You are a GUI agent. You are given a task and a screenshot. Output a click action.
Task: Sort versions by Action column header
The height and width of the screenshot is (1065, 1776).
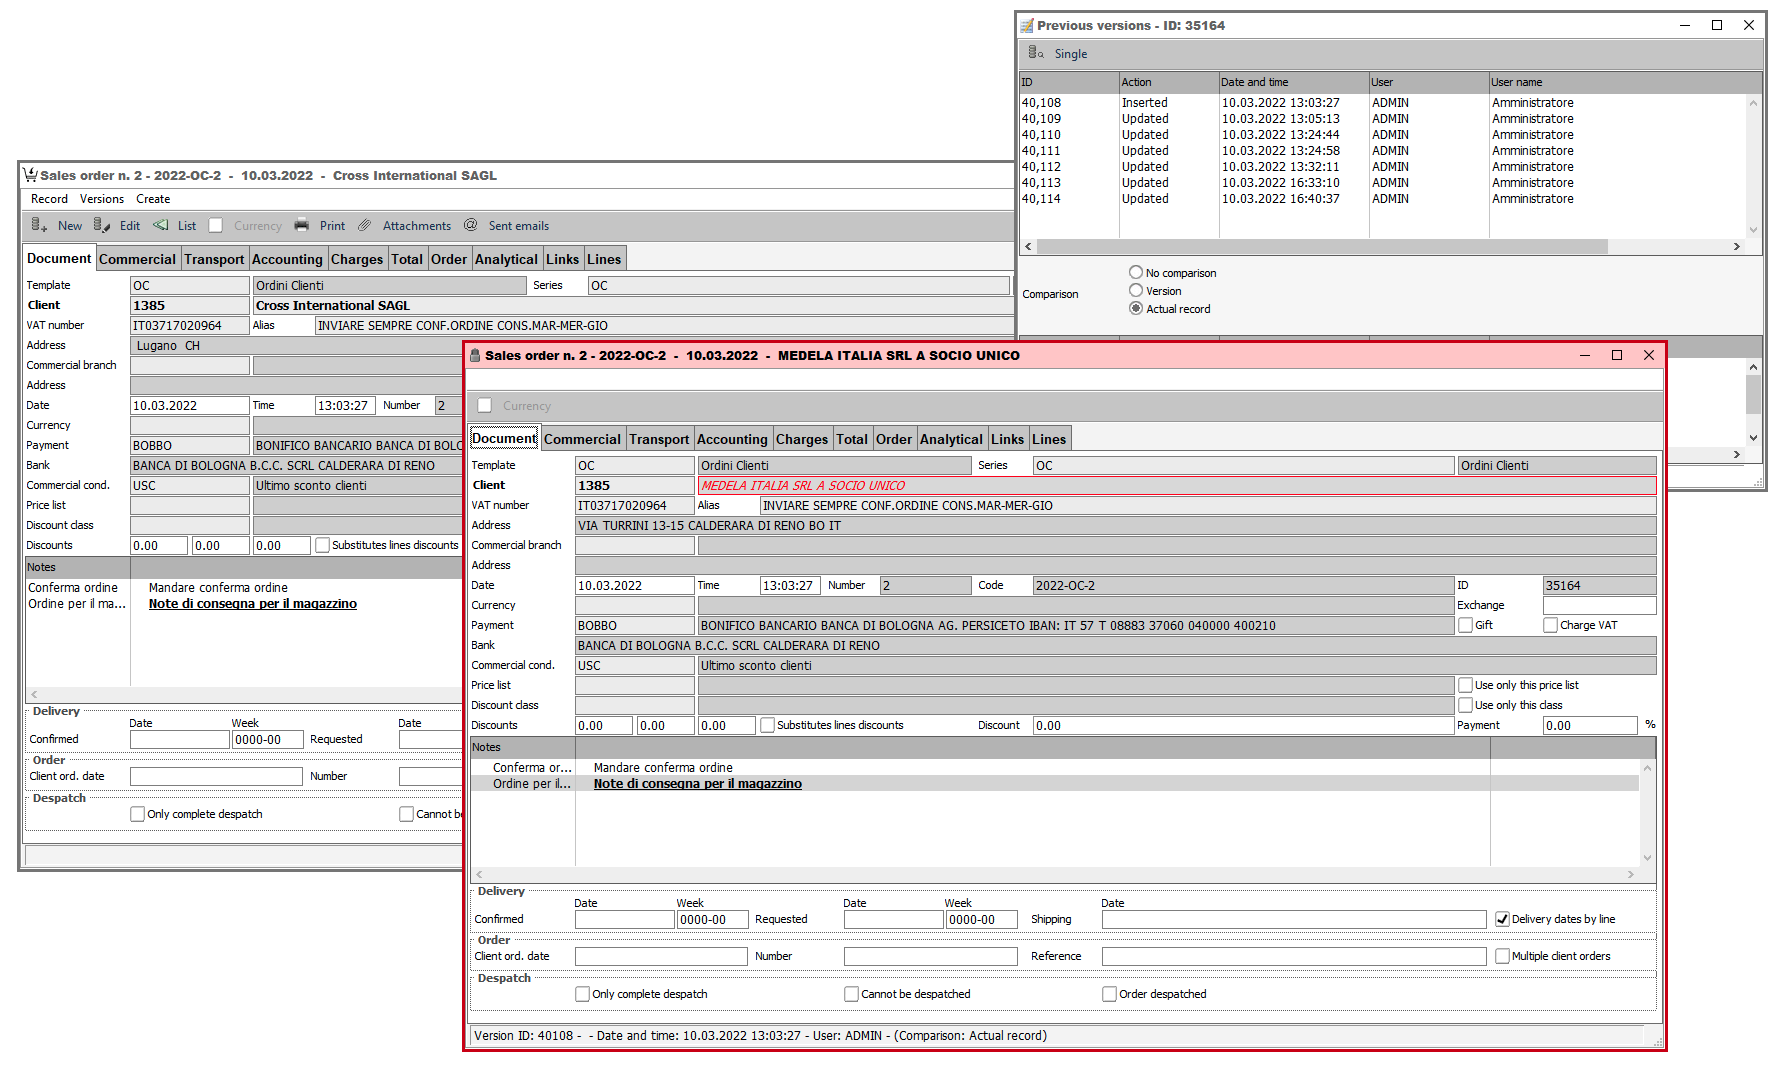click(x=1168, y=82)
